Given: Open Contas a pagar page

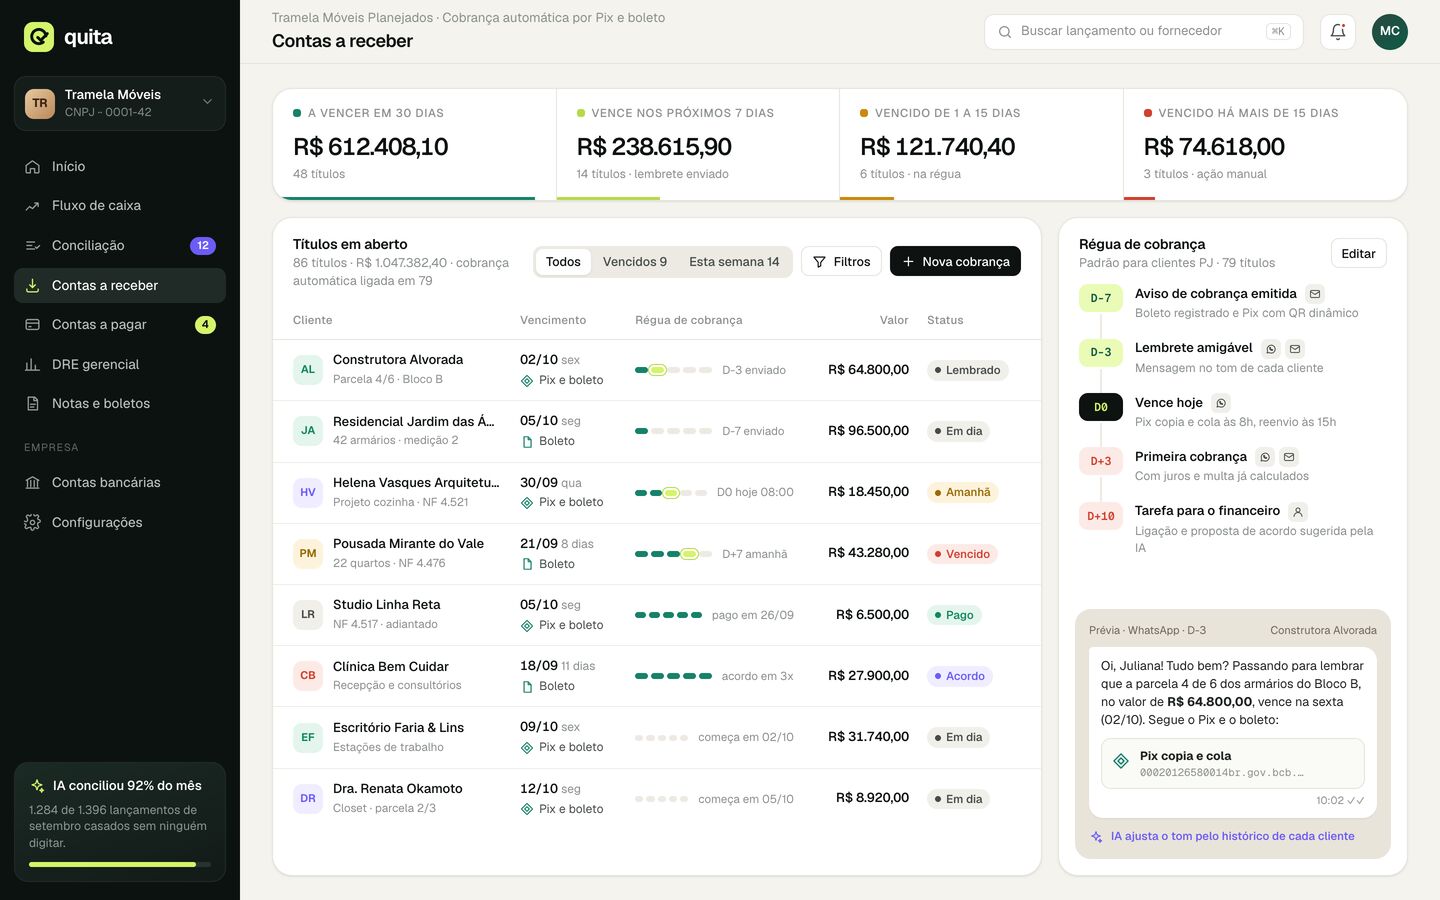Looking at the screenshot, I should 120,324.
